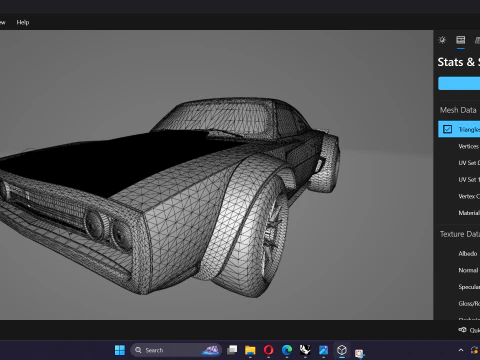
Task: Select the UV Set 0 row
Action: coord(459,163)
